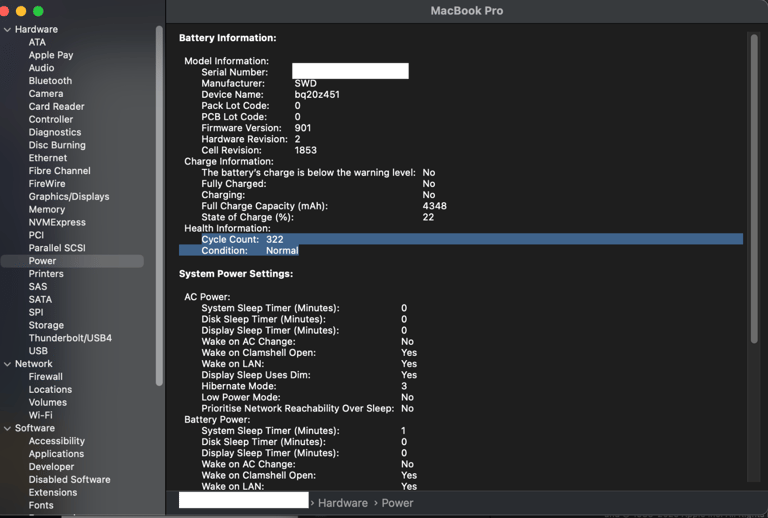Collapse the Hardware section chevron

click(x=7, y=30)
